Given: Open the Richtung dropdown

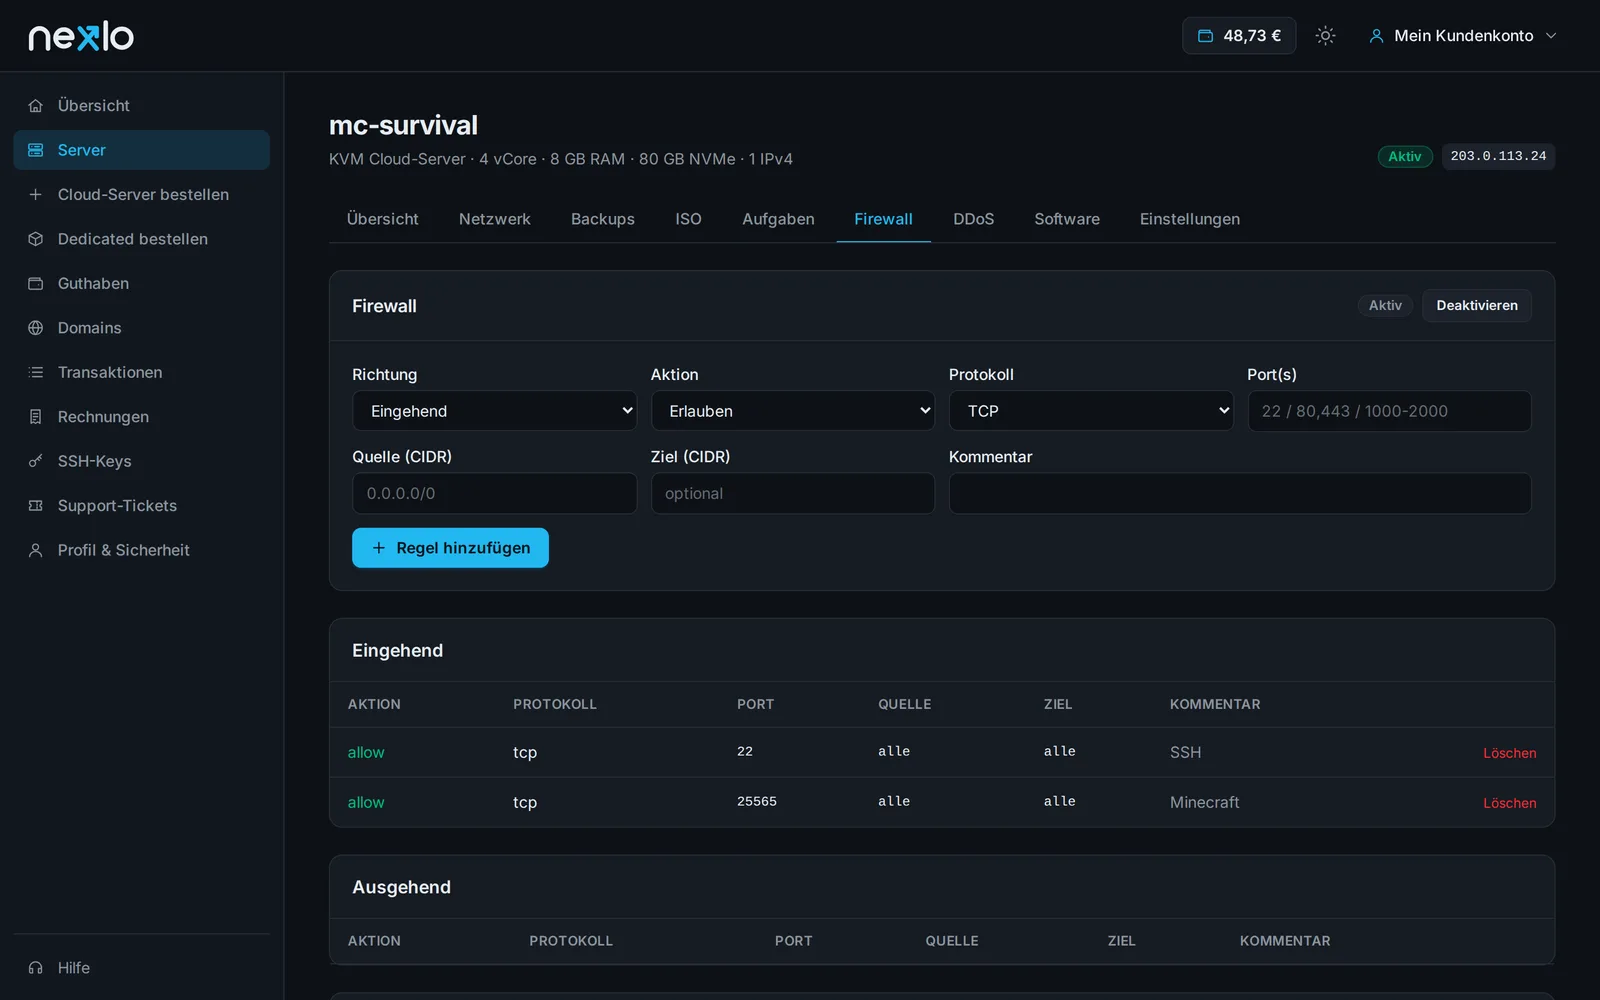Looking at the screenshot, I should pyautogui.click(x=494, y=411).
